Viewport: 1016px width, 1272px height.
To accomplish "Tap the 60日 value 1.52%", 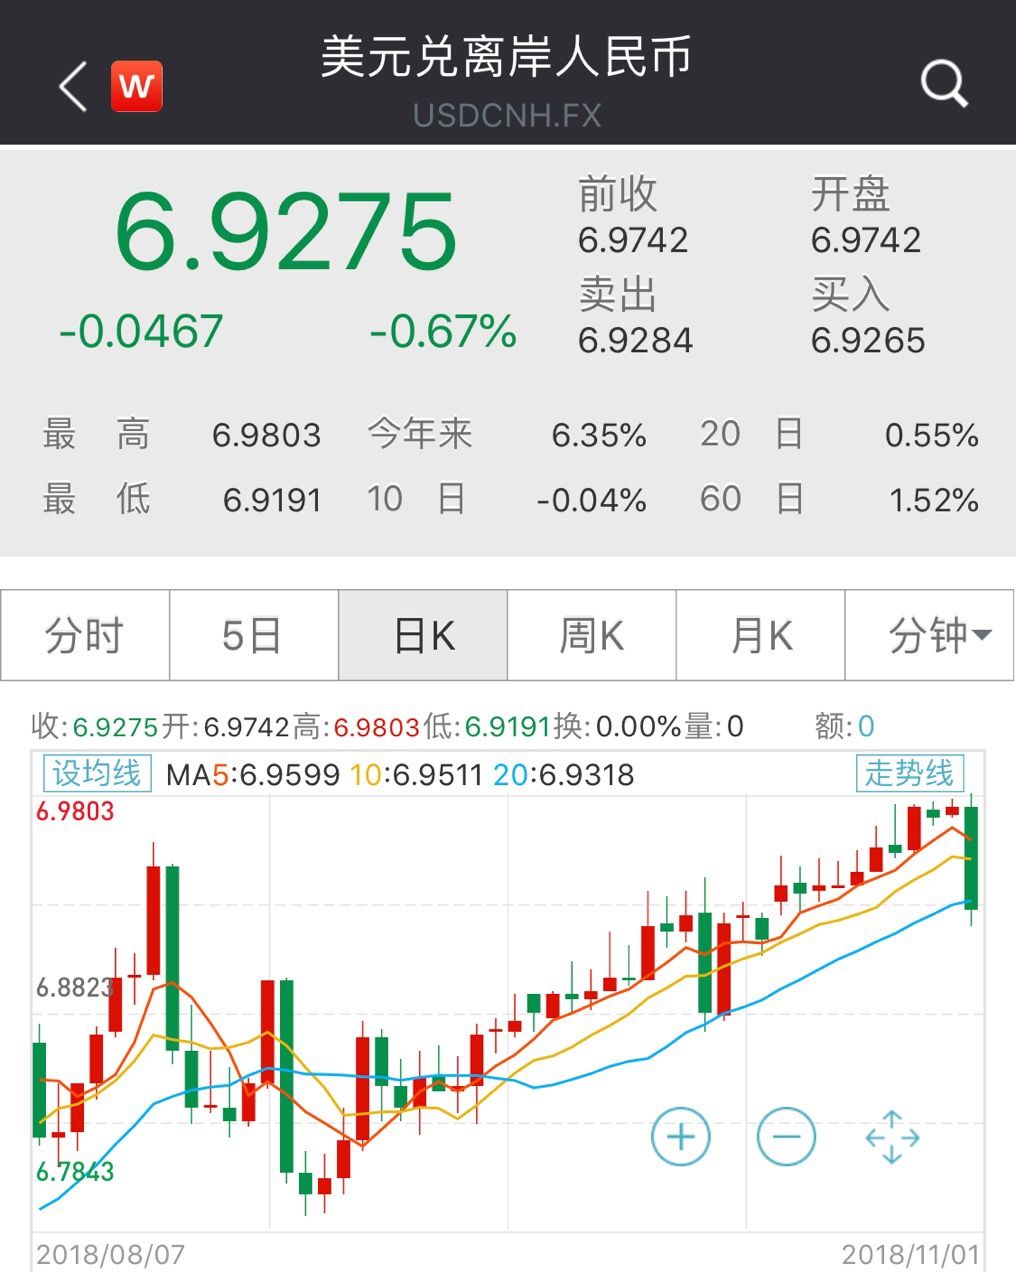I will point(934,500).
